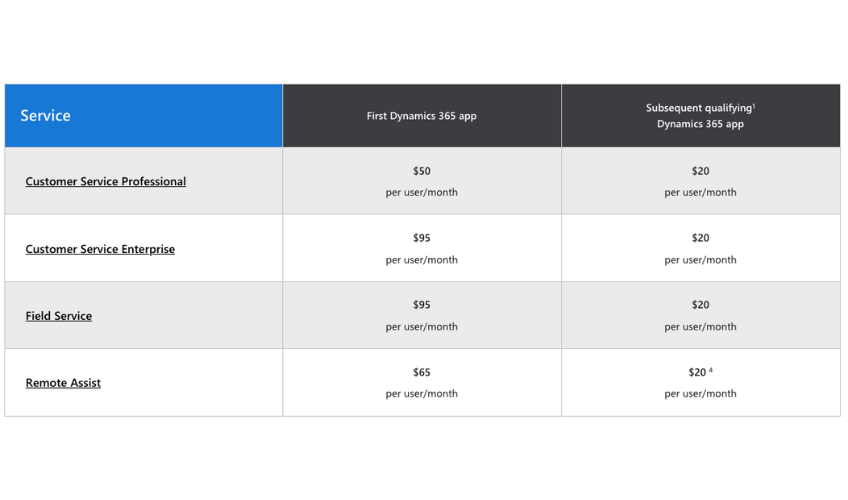
Task: Click footnote 1 superscript after qualifying
Action: point(754,106)
